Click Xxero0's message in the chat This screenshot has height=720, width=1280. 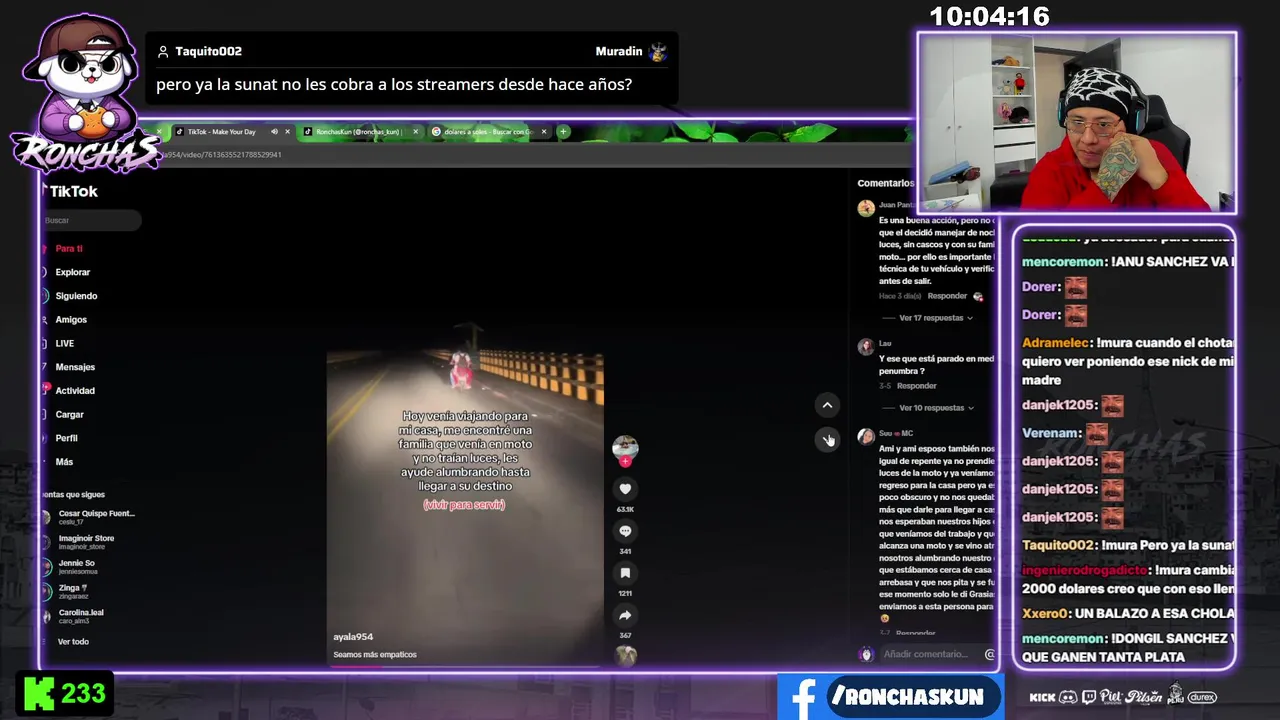click(x=1128, y=613)
